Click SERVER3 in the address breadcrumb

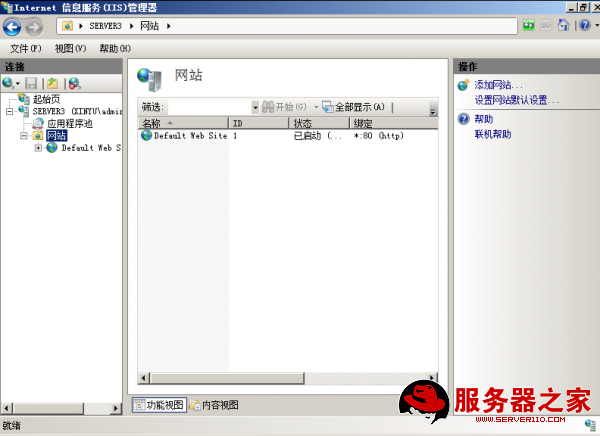pyautogui.click(x=105, y=26)
